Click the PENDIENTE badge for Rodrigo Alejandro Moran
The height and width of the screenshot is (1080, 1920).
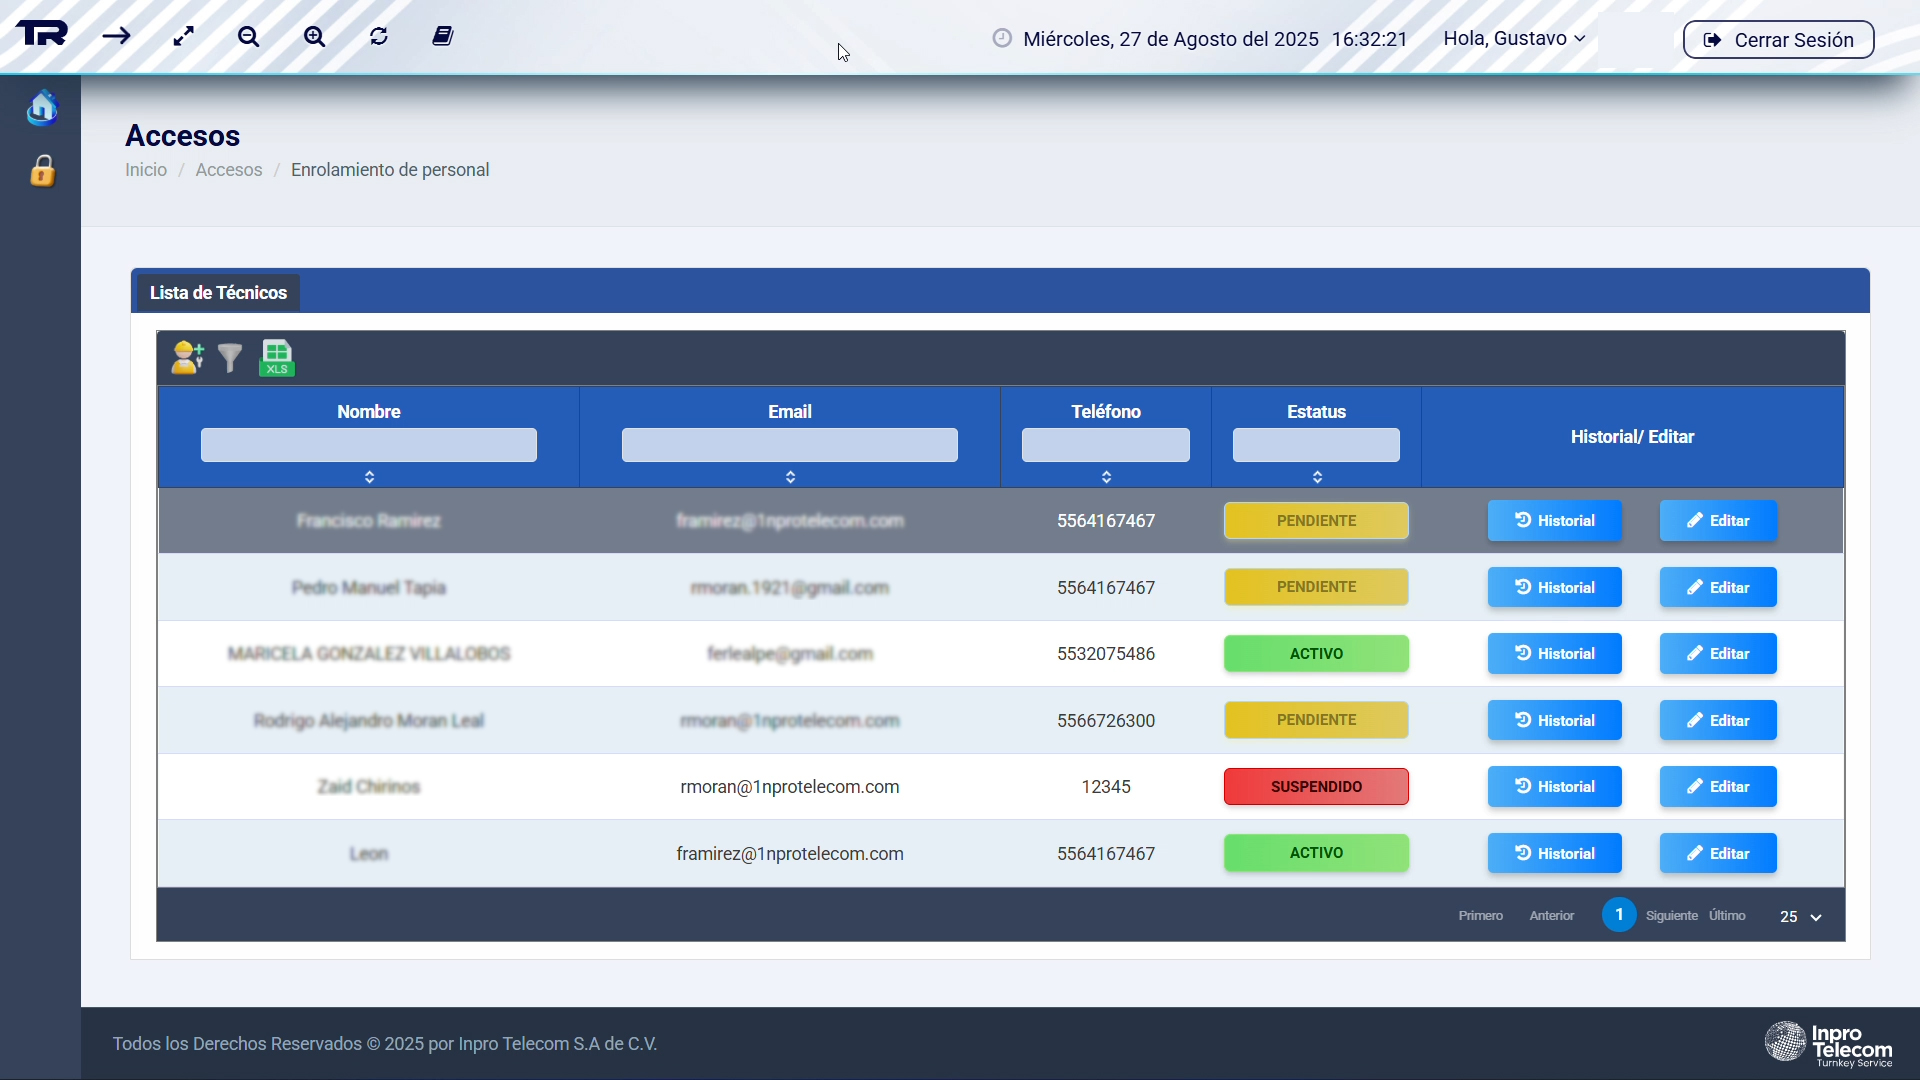(x=1316, y=720)
